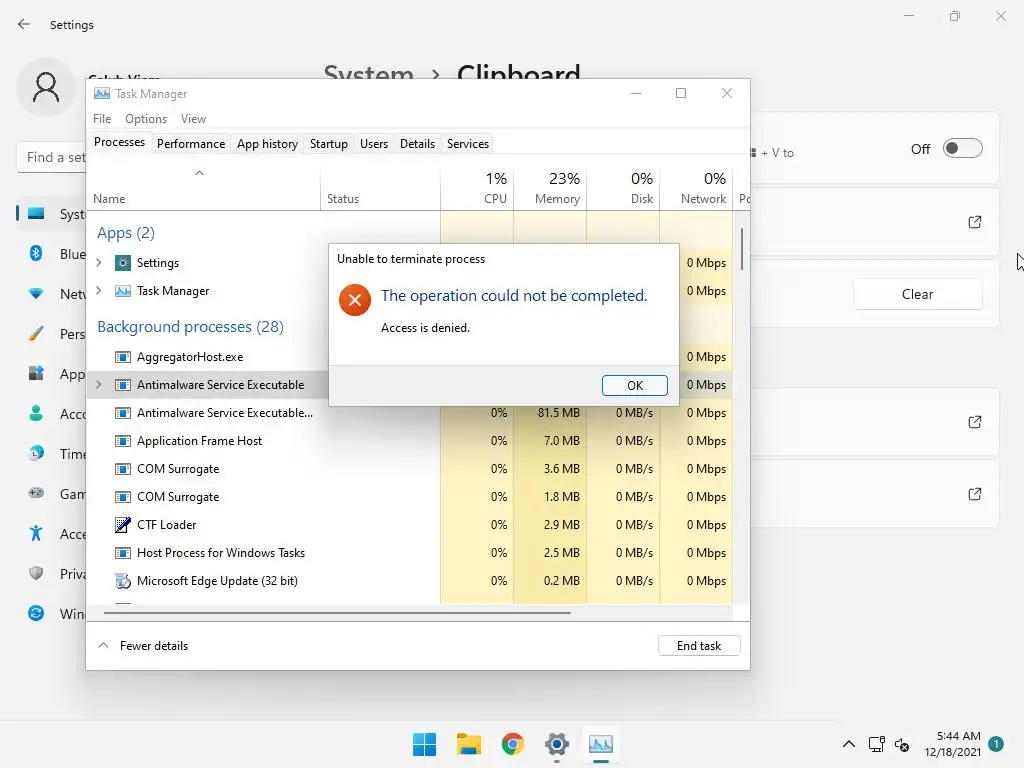Click the Settings app icon in process list

point(123,263)
